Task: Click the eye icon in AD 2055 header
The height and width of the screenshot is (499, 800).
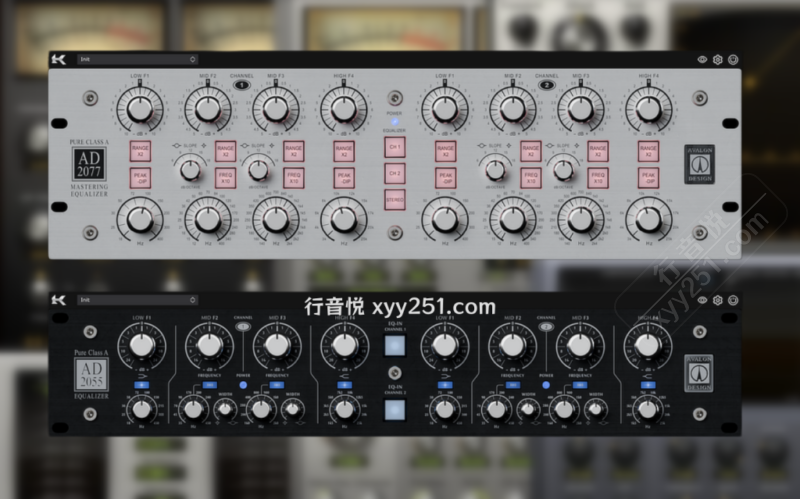Action: [703, 300]
